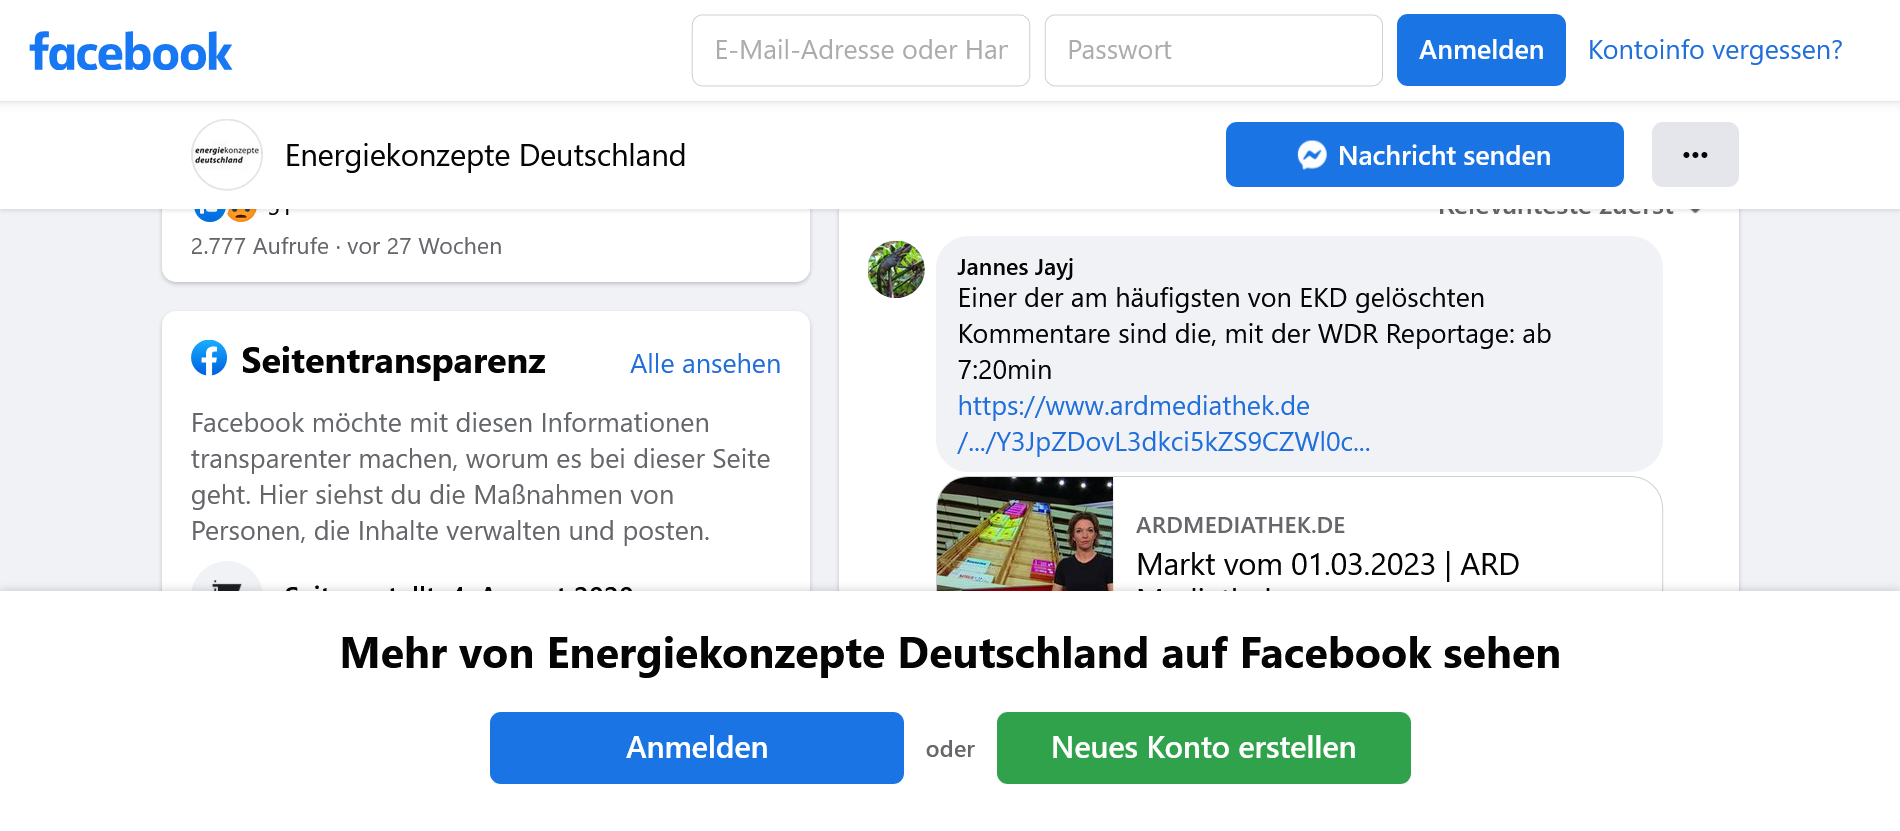Click the angry reaction emoji icon
1900x831 pixels.
242,213
